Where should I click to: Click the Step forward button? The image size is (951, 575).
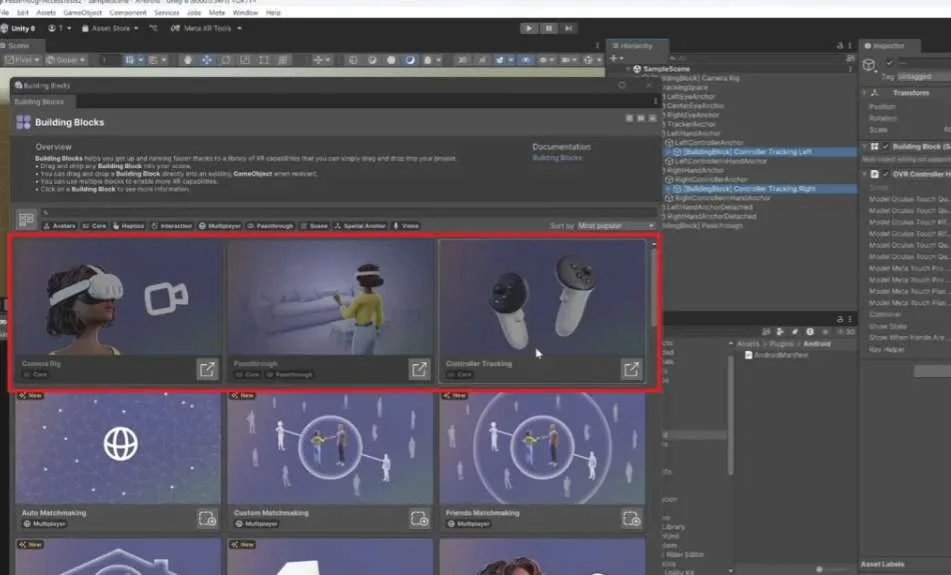(x=568, y=29)
